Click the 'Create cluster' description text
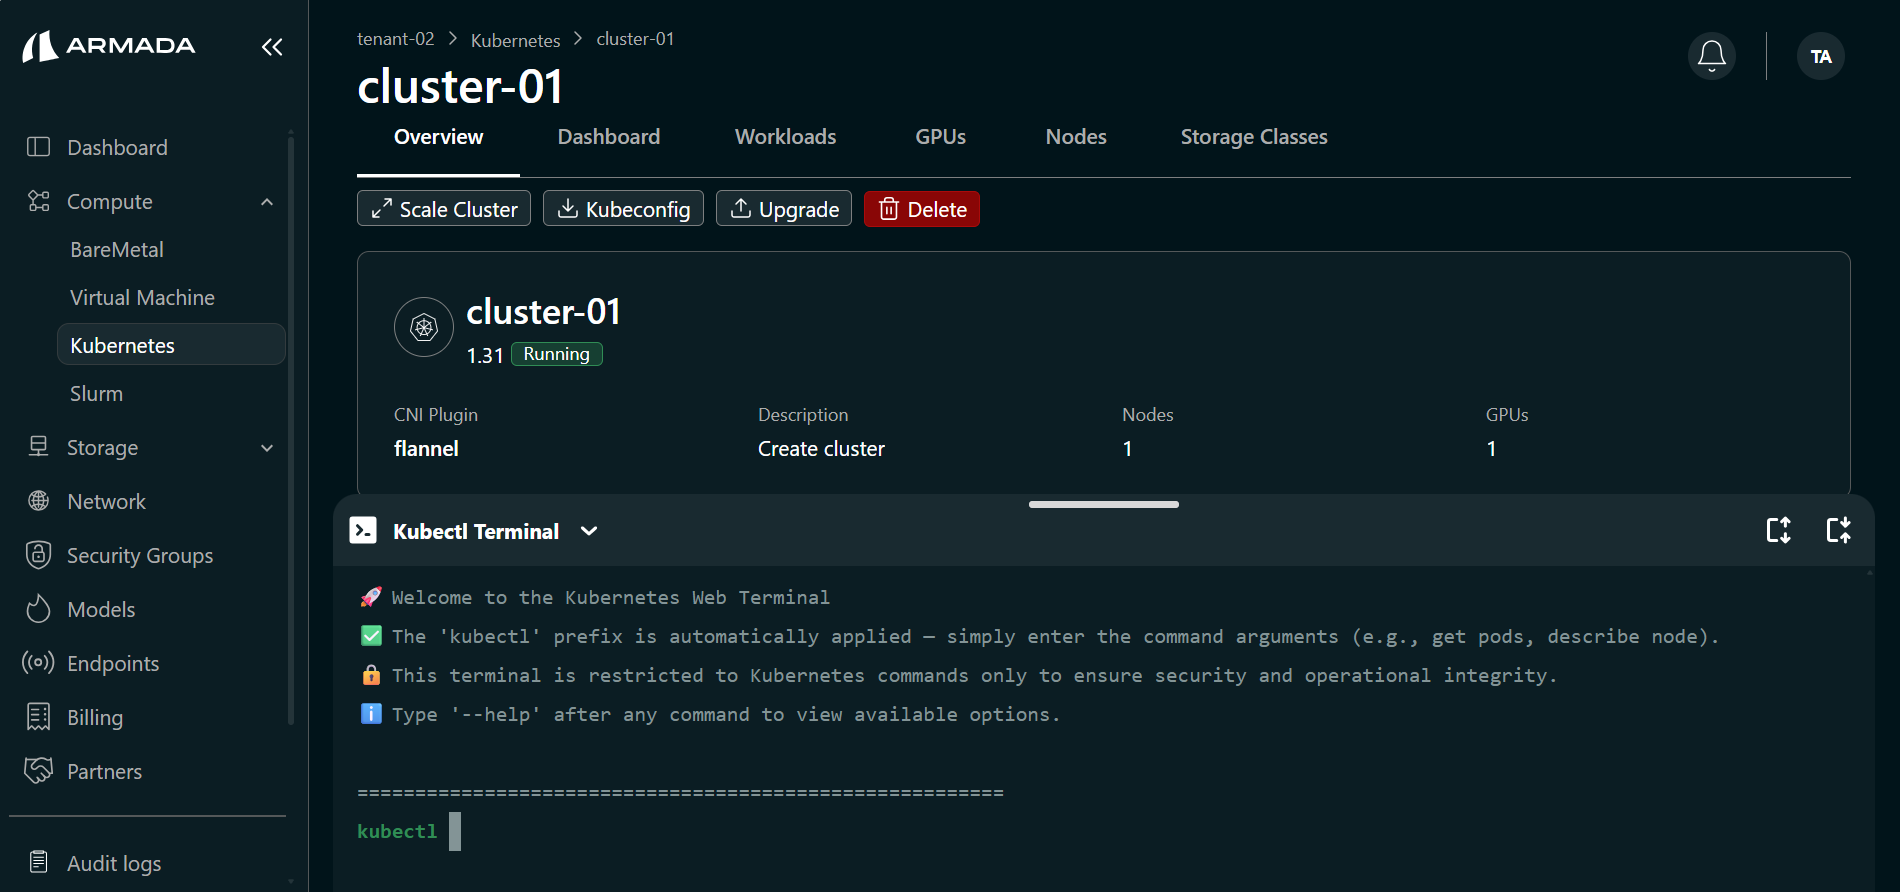 click(x=821, y=449)
